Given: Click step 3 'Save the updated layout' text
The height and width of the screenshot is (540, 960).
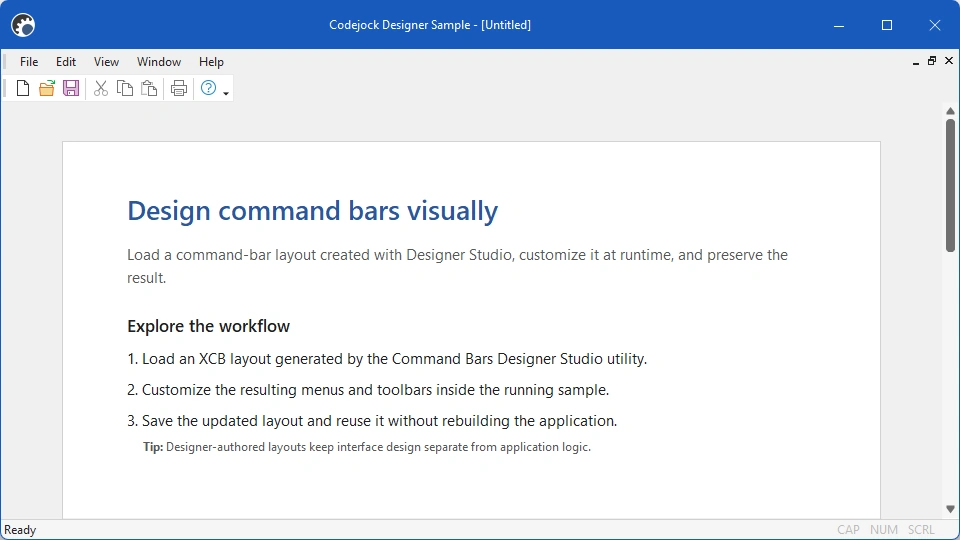Looking at the screenshot, I should pyautogui.click(x=372, y=421).
